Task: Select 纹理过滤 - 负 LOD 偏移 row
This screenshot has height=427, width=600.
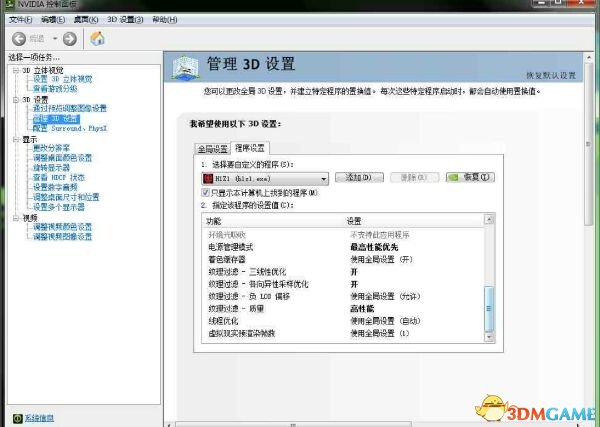Action: [343, 297]
